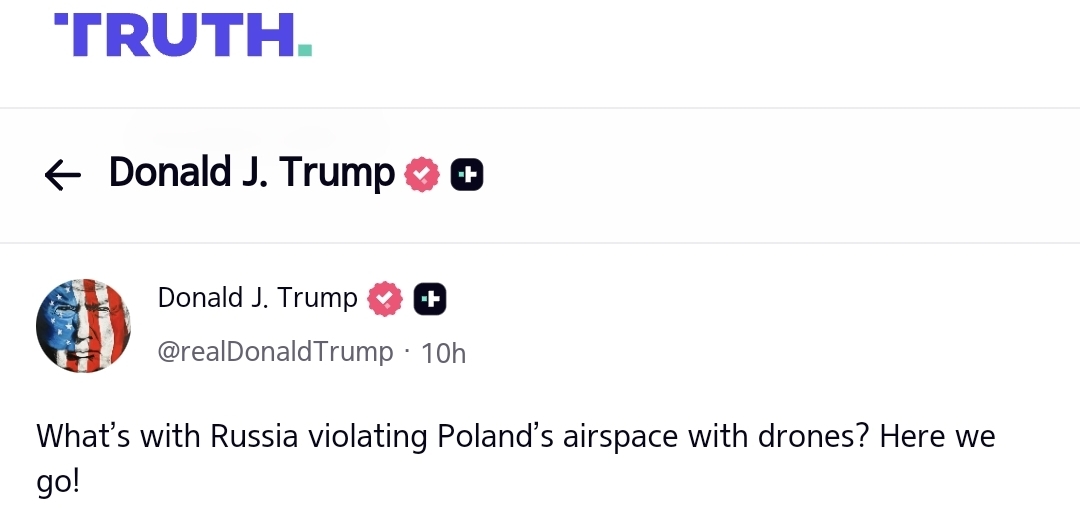
Task: Click the Truth Social logo
Action: click(182, 35)
